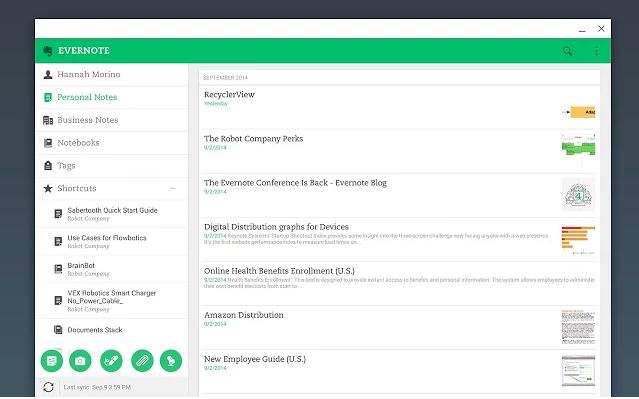
Task: Tap the camera note button
Action: pos(80,361)
